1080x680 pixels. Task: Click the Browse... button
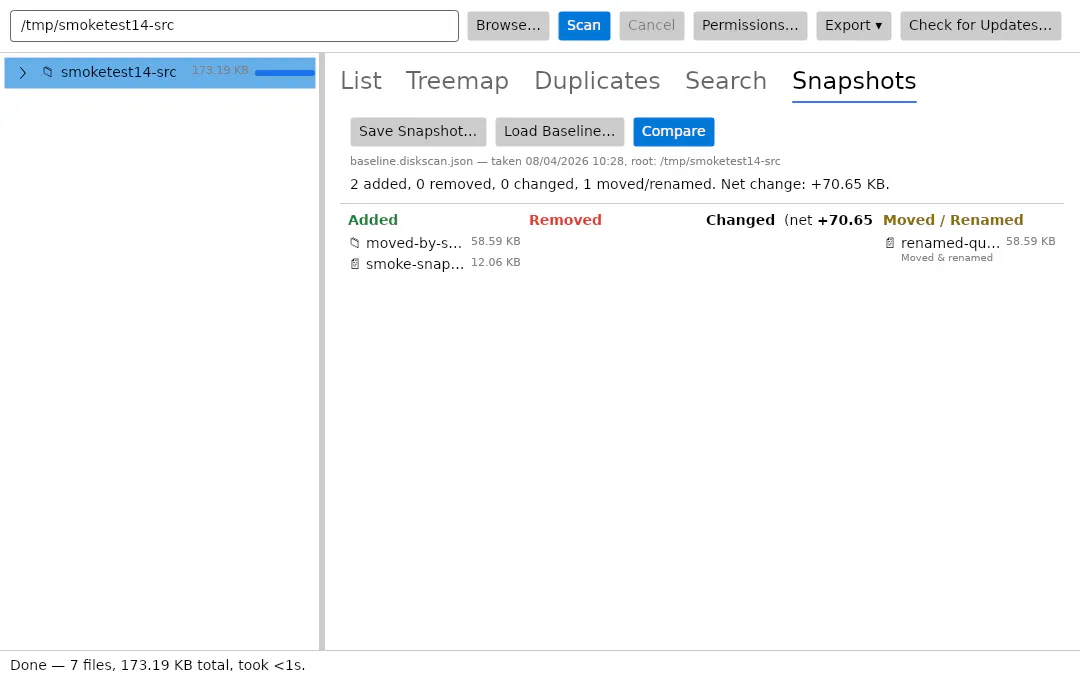[508, 25]
